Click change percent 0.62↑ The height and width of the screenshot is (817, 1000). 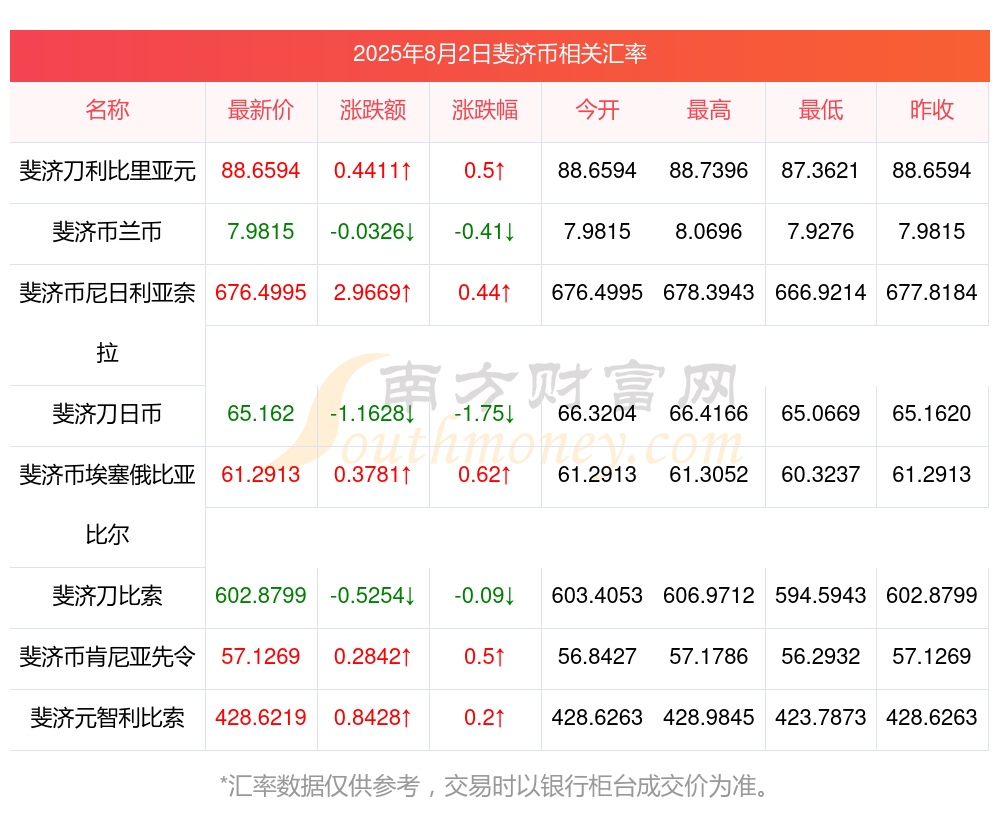485,474
